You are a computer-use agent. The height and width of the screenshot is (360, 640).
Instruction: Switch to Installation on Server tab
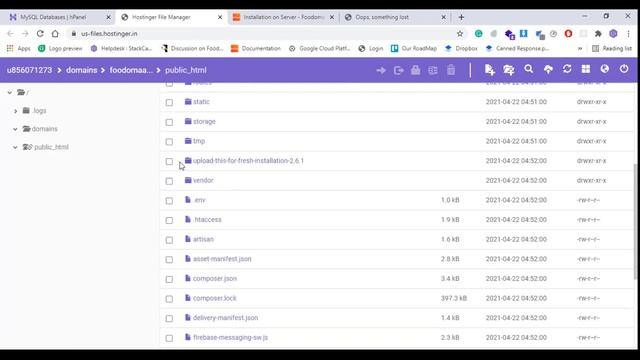[x=283, y=17]
